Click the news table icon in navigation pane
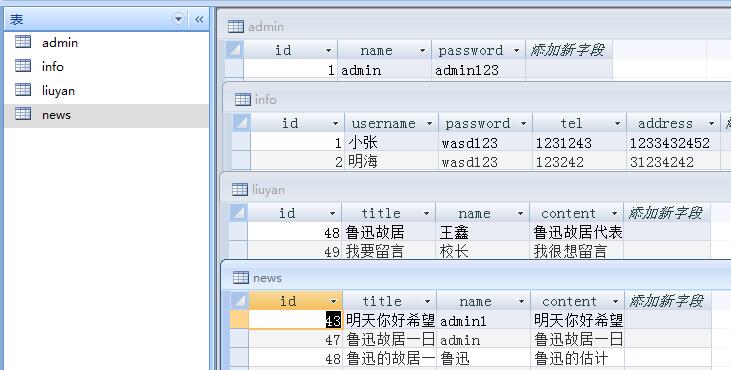Screen dimensions: 731x370 tap(23, 114)
